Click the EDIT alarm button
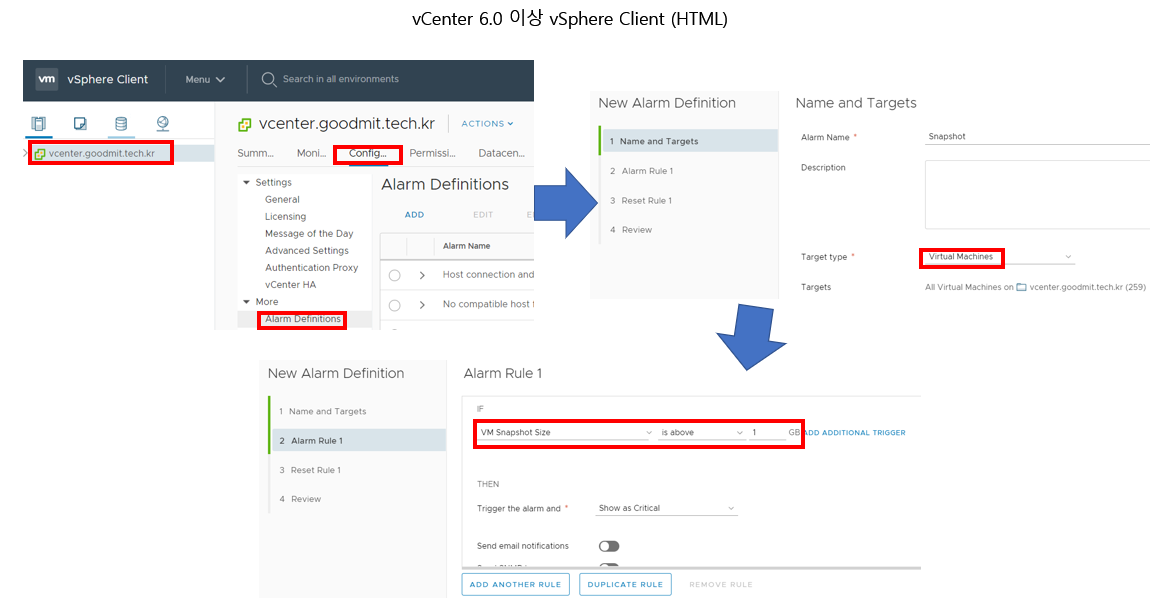 [x=483, y=215]
